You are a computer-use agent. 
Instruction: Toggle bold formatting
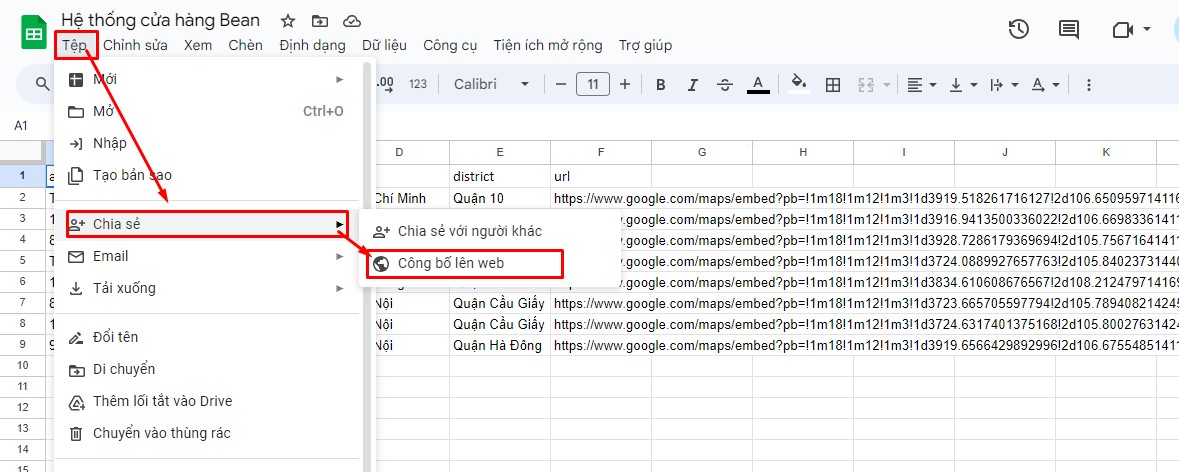661,84
